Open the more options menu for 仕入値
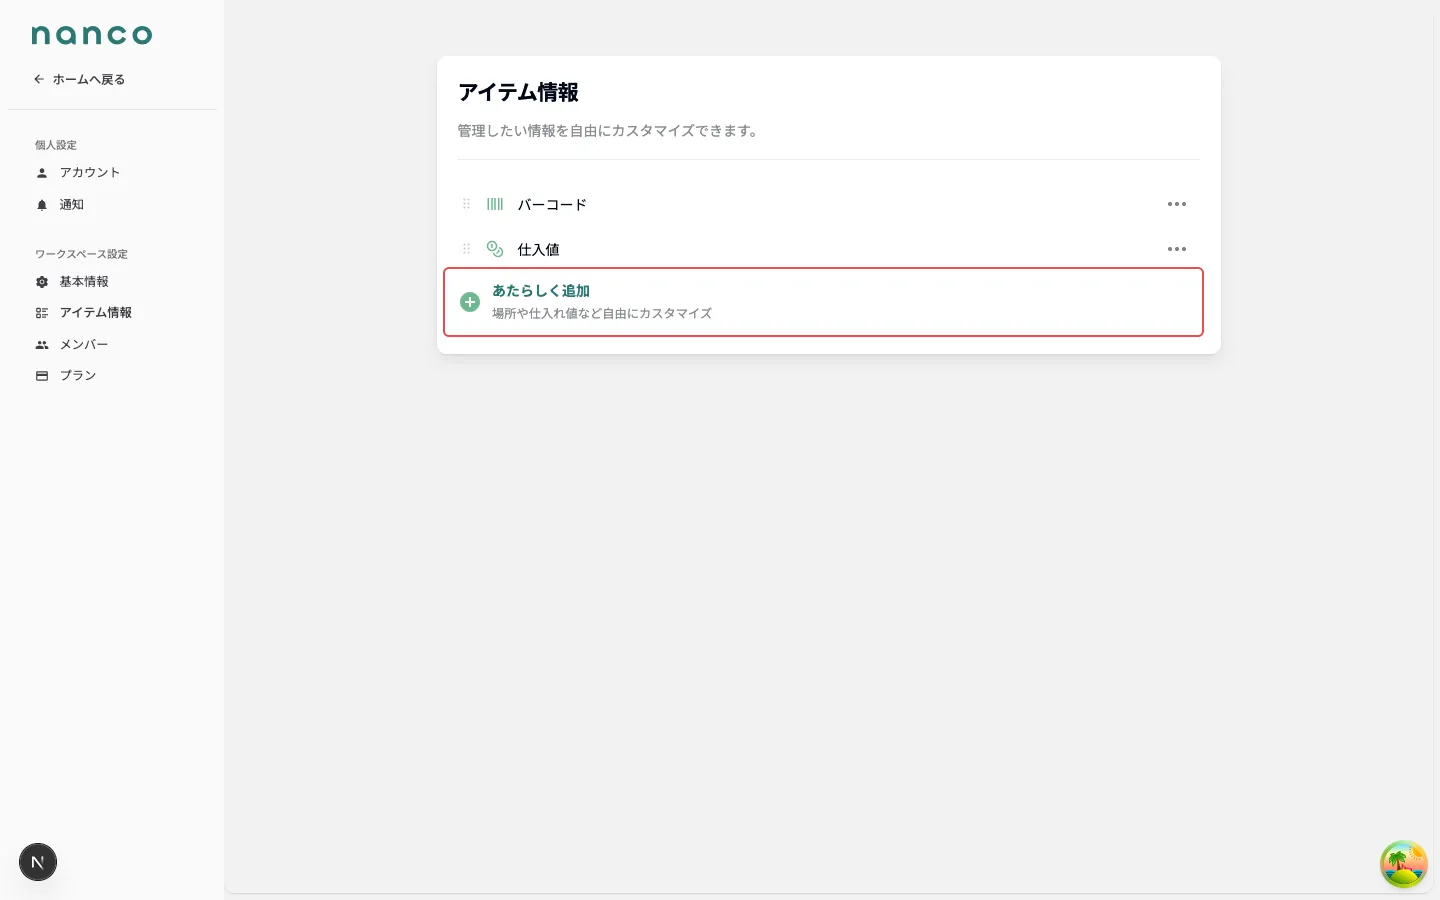This screenshot has width=1440, height=900. click(x=1177, y=249)
